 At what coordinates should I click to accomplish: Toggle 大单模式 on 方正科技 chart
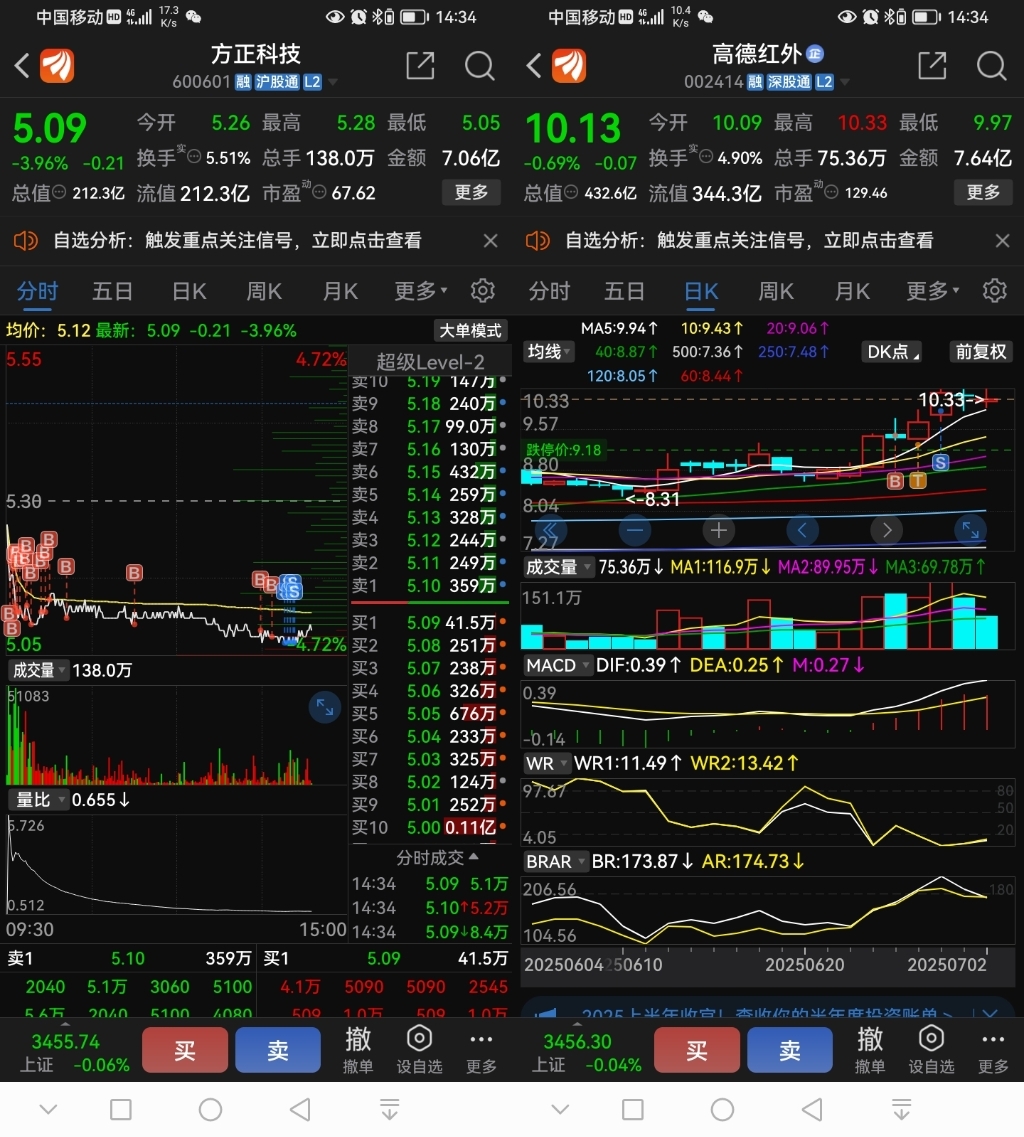pos(470,331)
